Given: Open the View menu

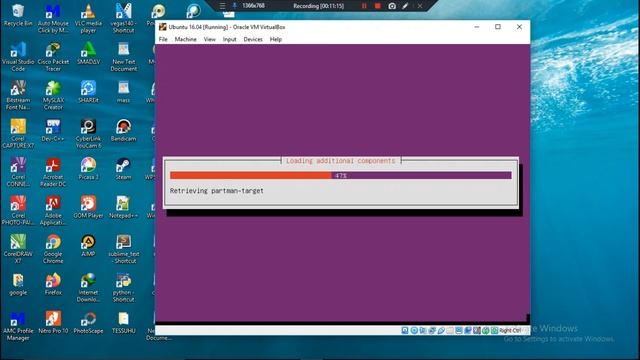Looking at the screenshot, I should click(209, 39).
